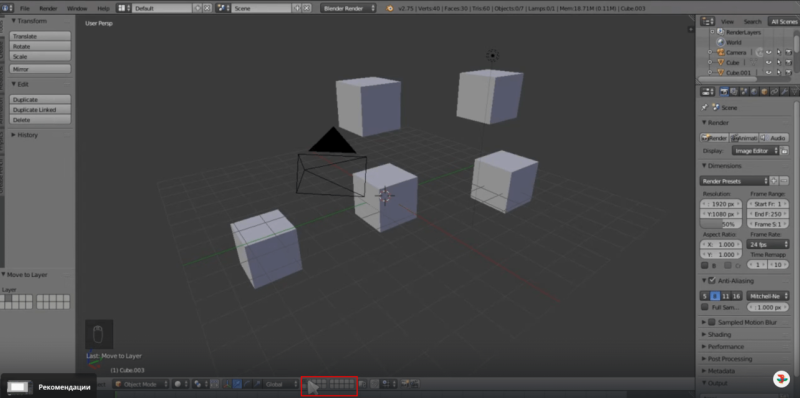The width and height of the screenshot is (800, 398).
Task: Click the OpenGL render image icon
Action: (x=404, y=384)
